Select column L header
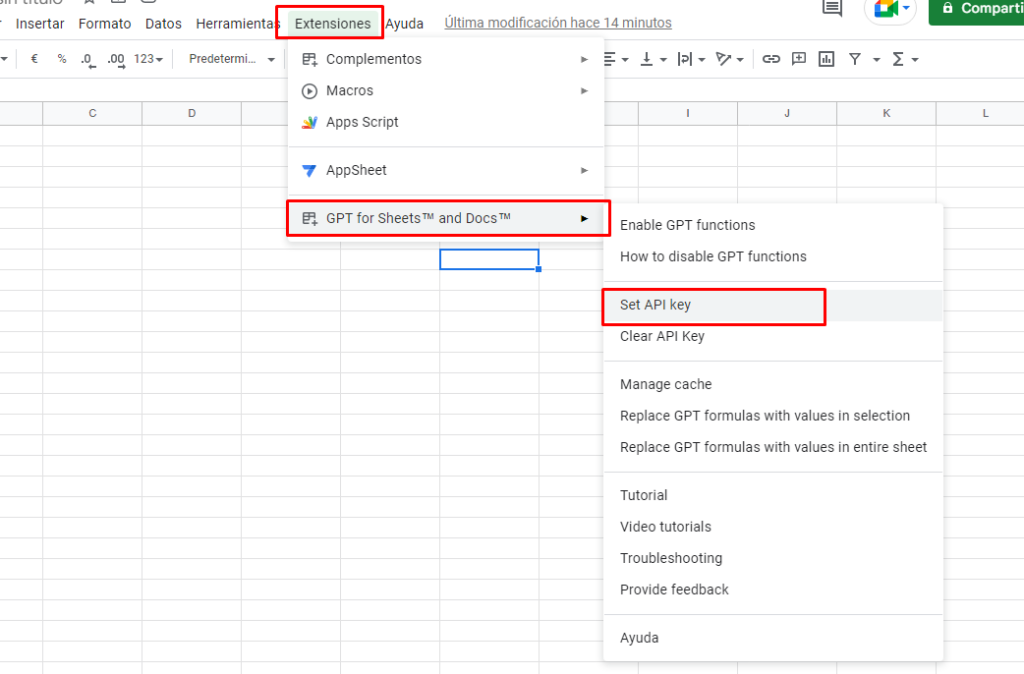The width and height of the screenshot is (1024, 674). tap(980, 113)
